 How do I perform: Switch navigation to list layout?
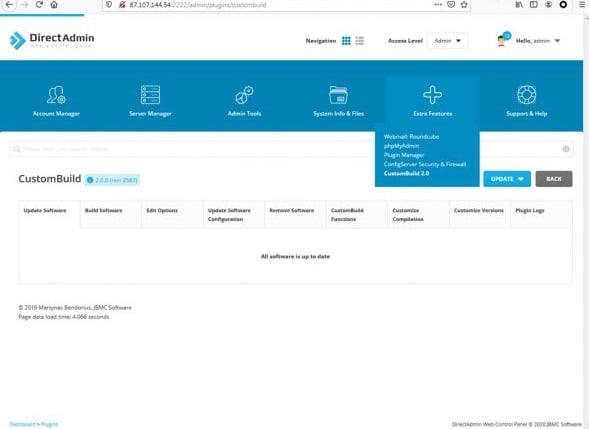(x=359, y=41)
